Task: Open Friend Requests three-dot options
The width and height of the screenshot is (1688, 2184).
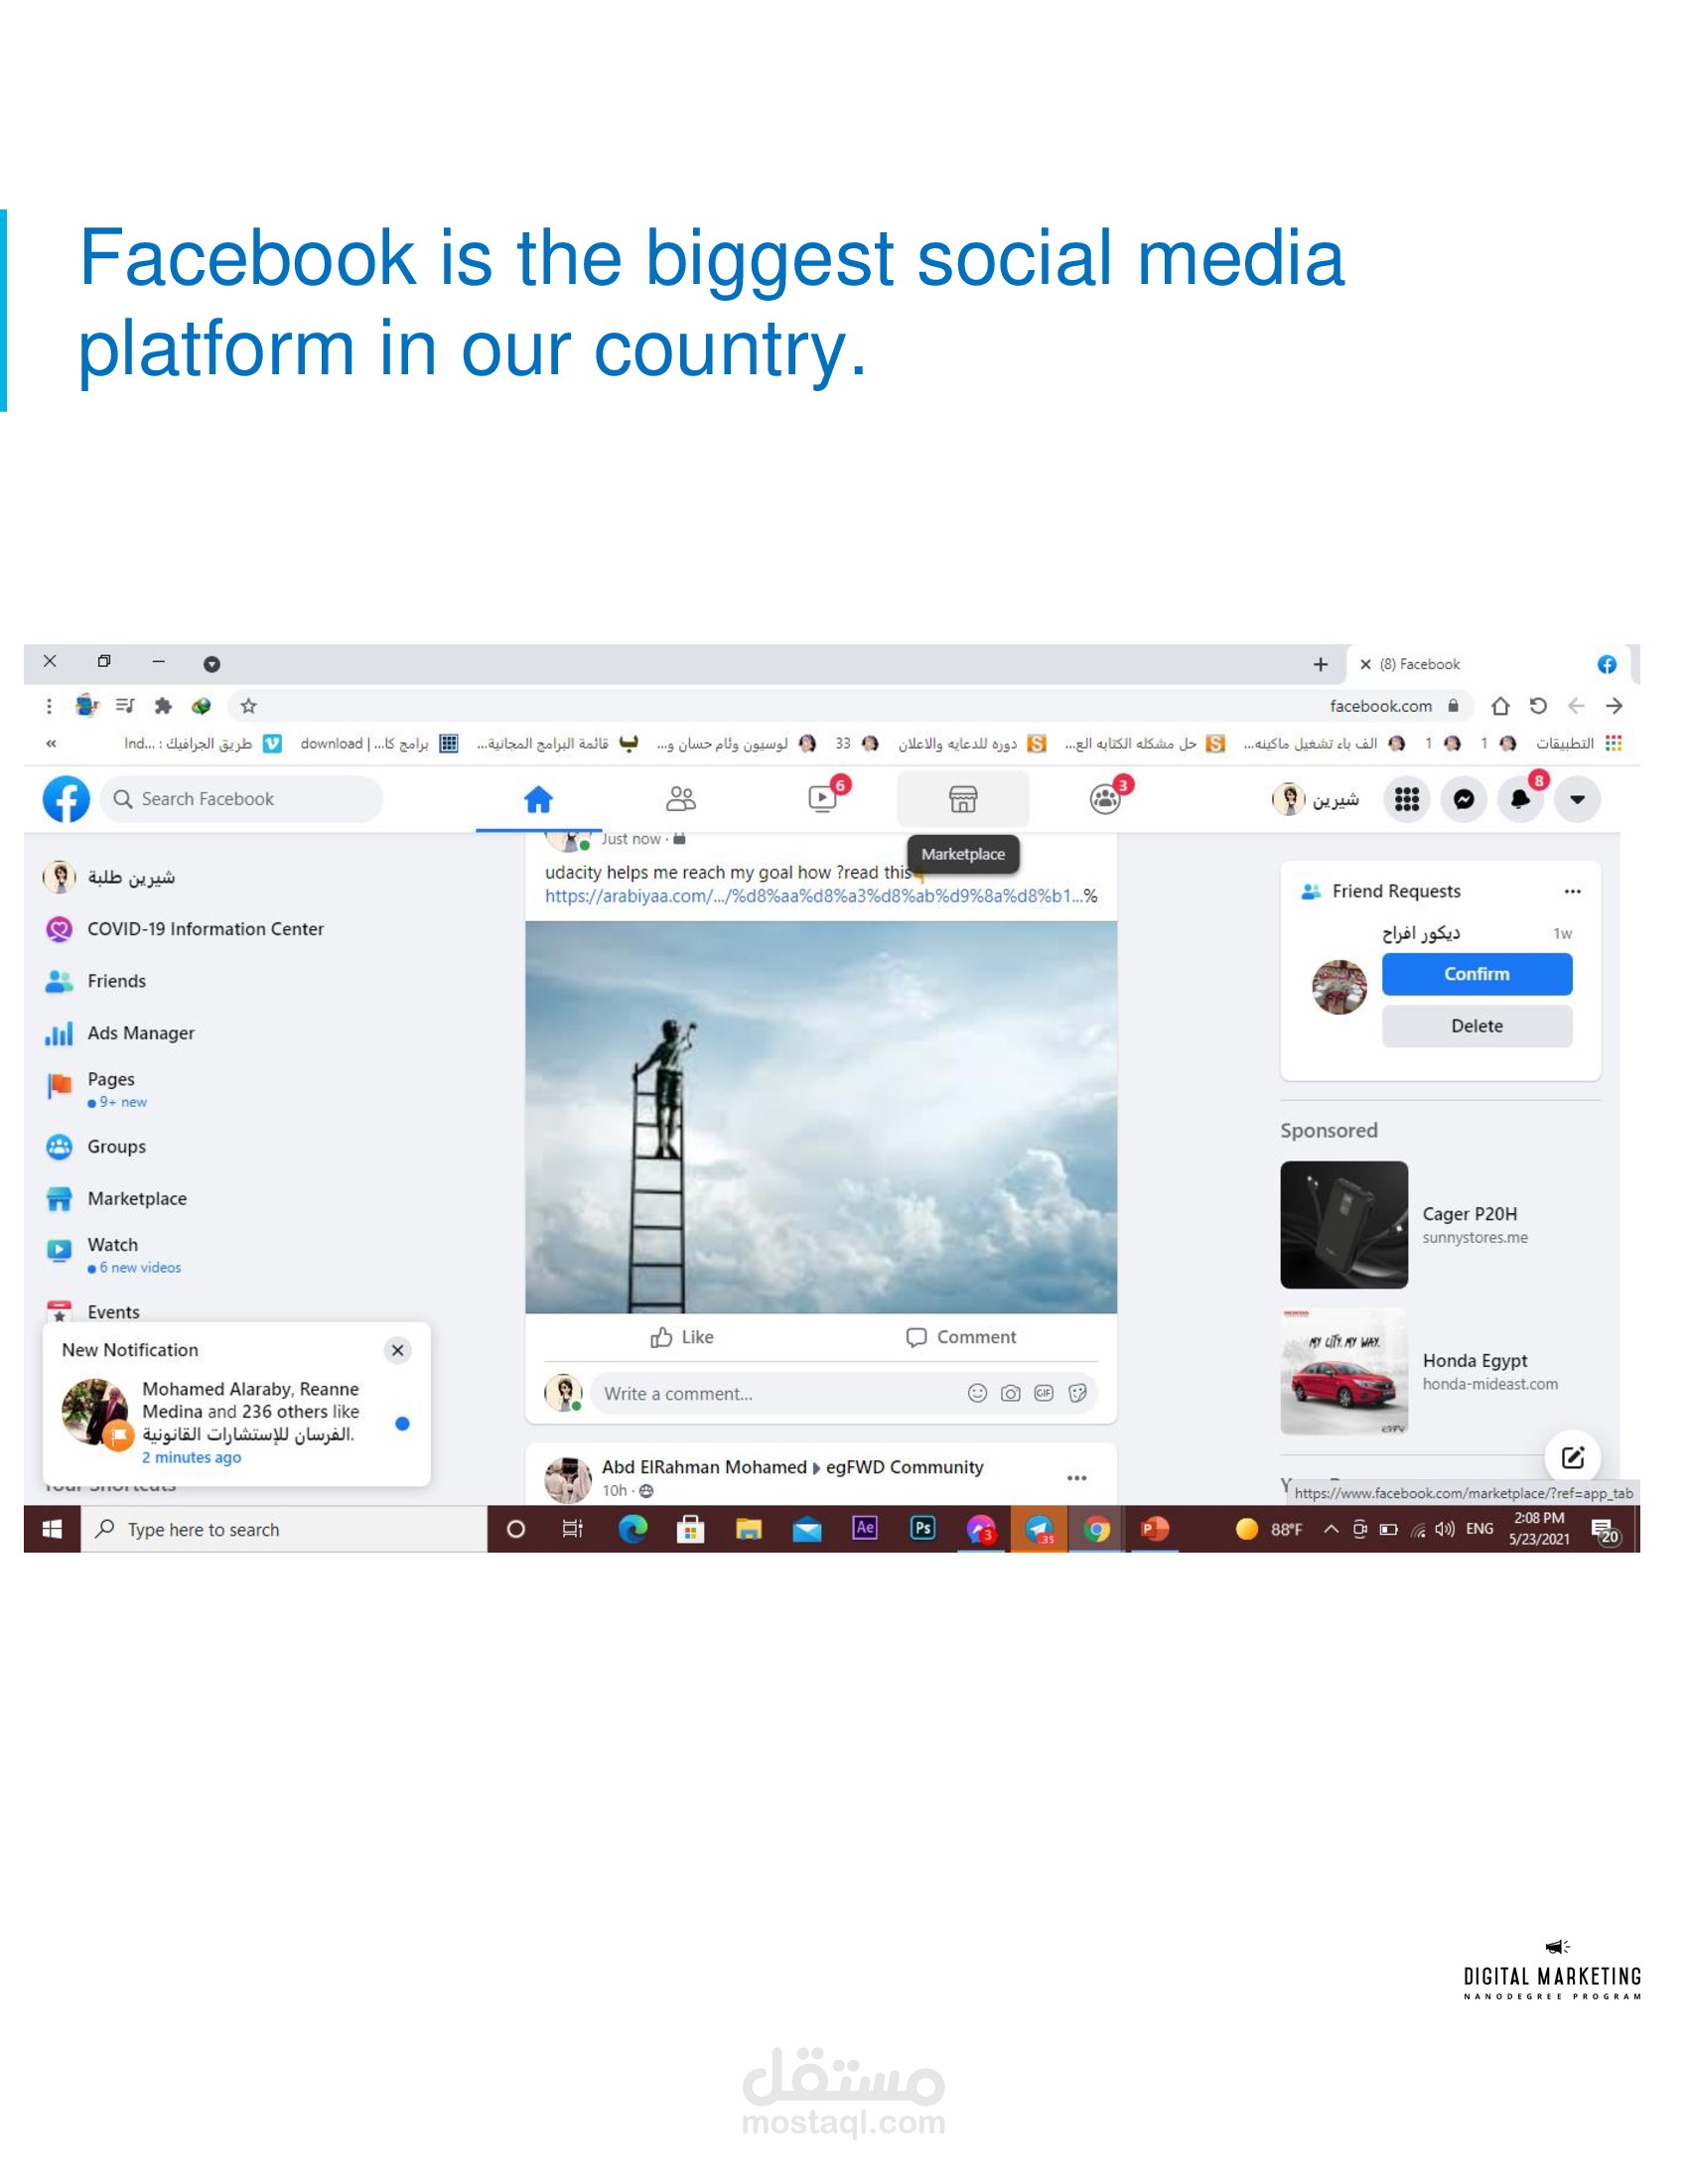Action: click(1572, 891)
